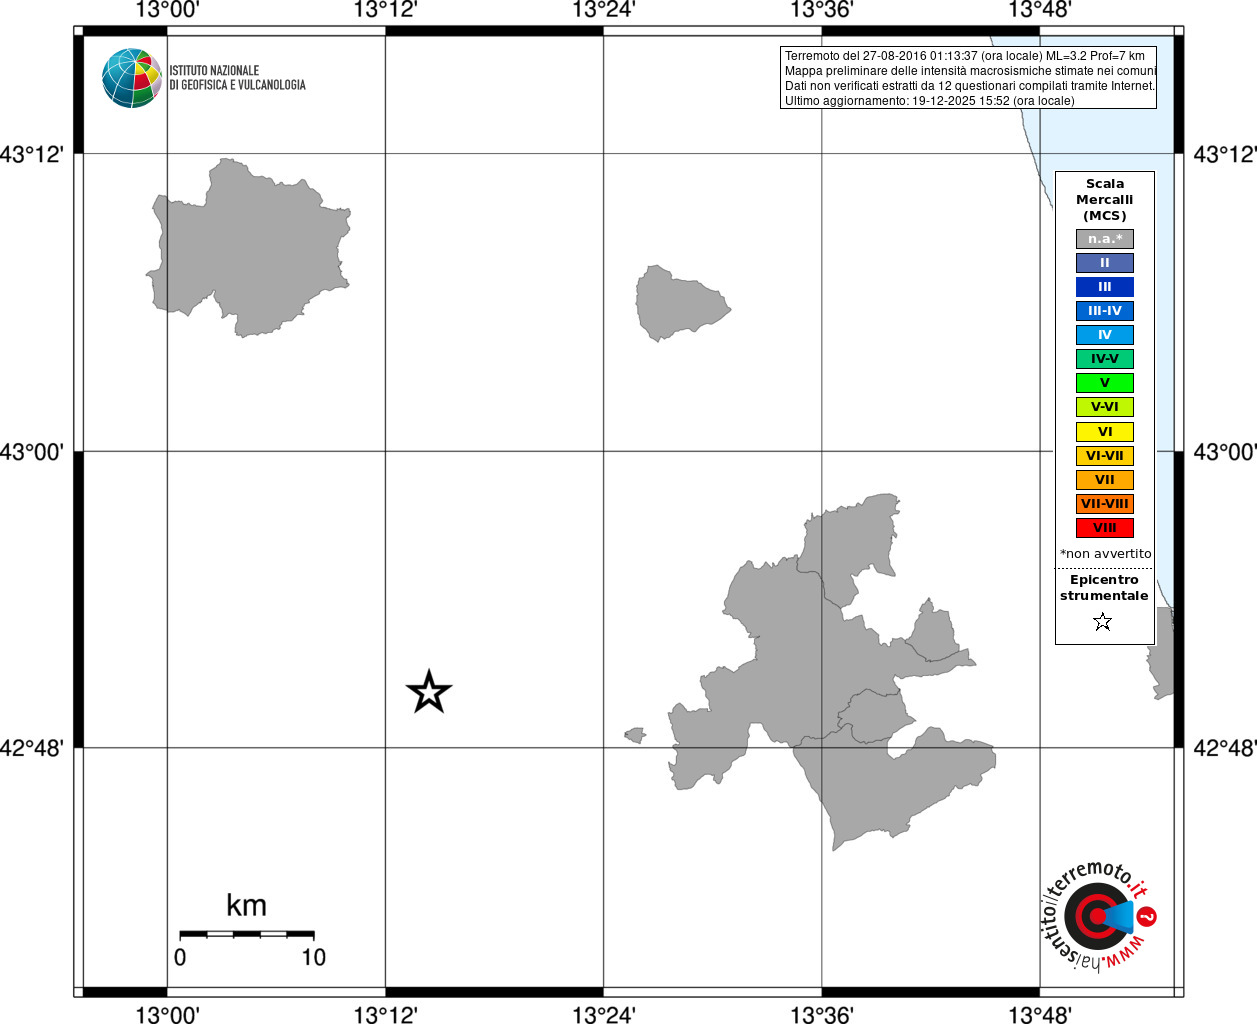The image size is (1257, 1024).
Task: Click the km scale bar
Action: (x=247, y=934)
